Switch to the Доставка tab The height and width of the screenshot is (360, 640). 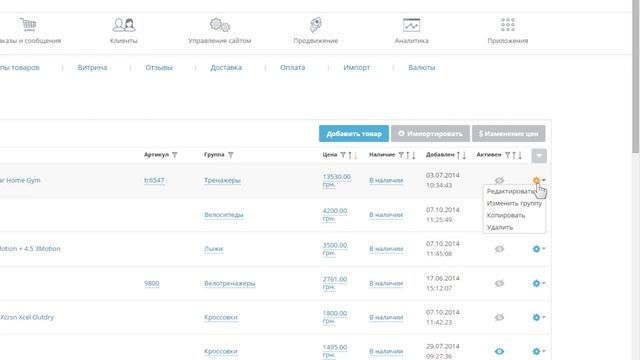tap(226, 67)
